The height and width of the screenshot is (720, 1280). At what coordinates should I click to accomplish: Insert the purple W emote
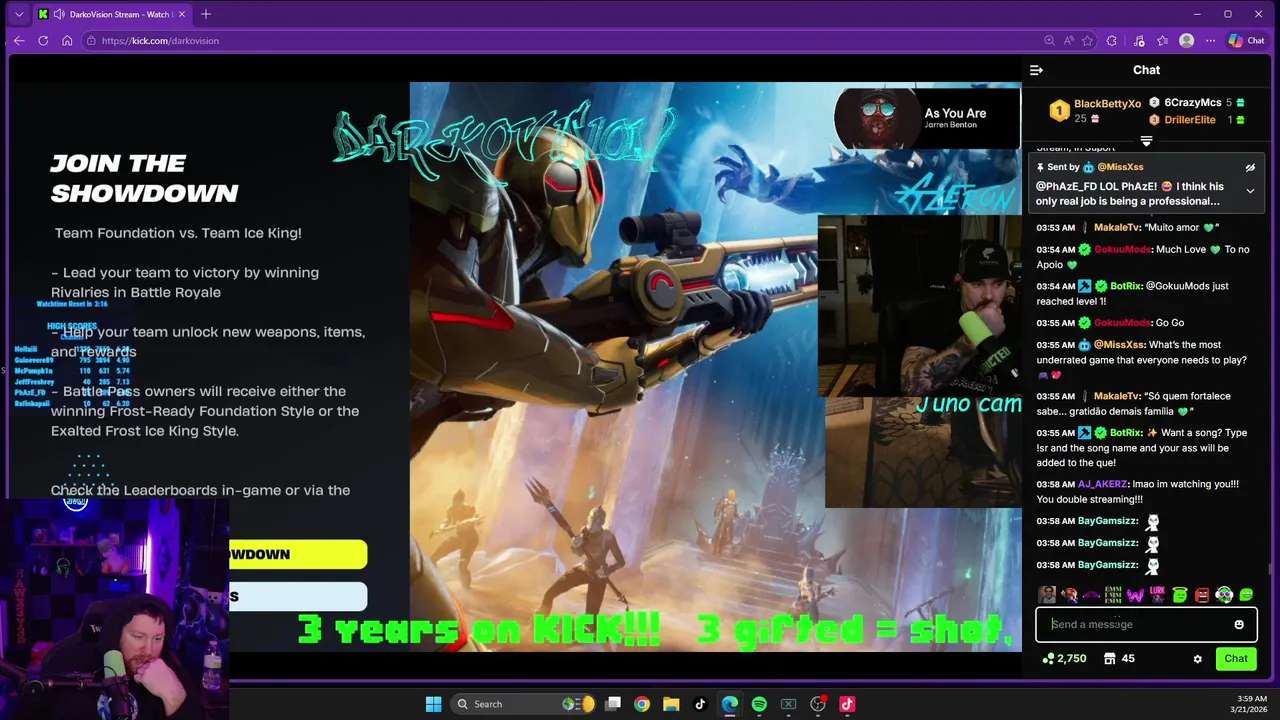tap(1135, 595)
